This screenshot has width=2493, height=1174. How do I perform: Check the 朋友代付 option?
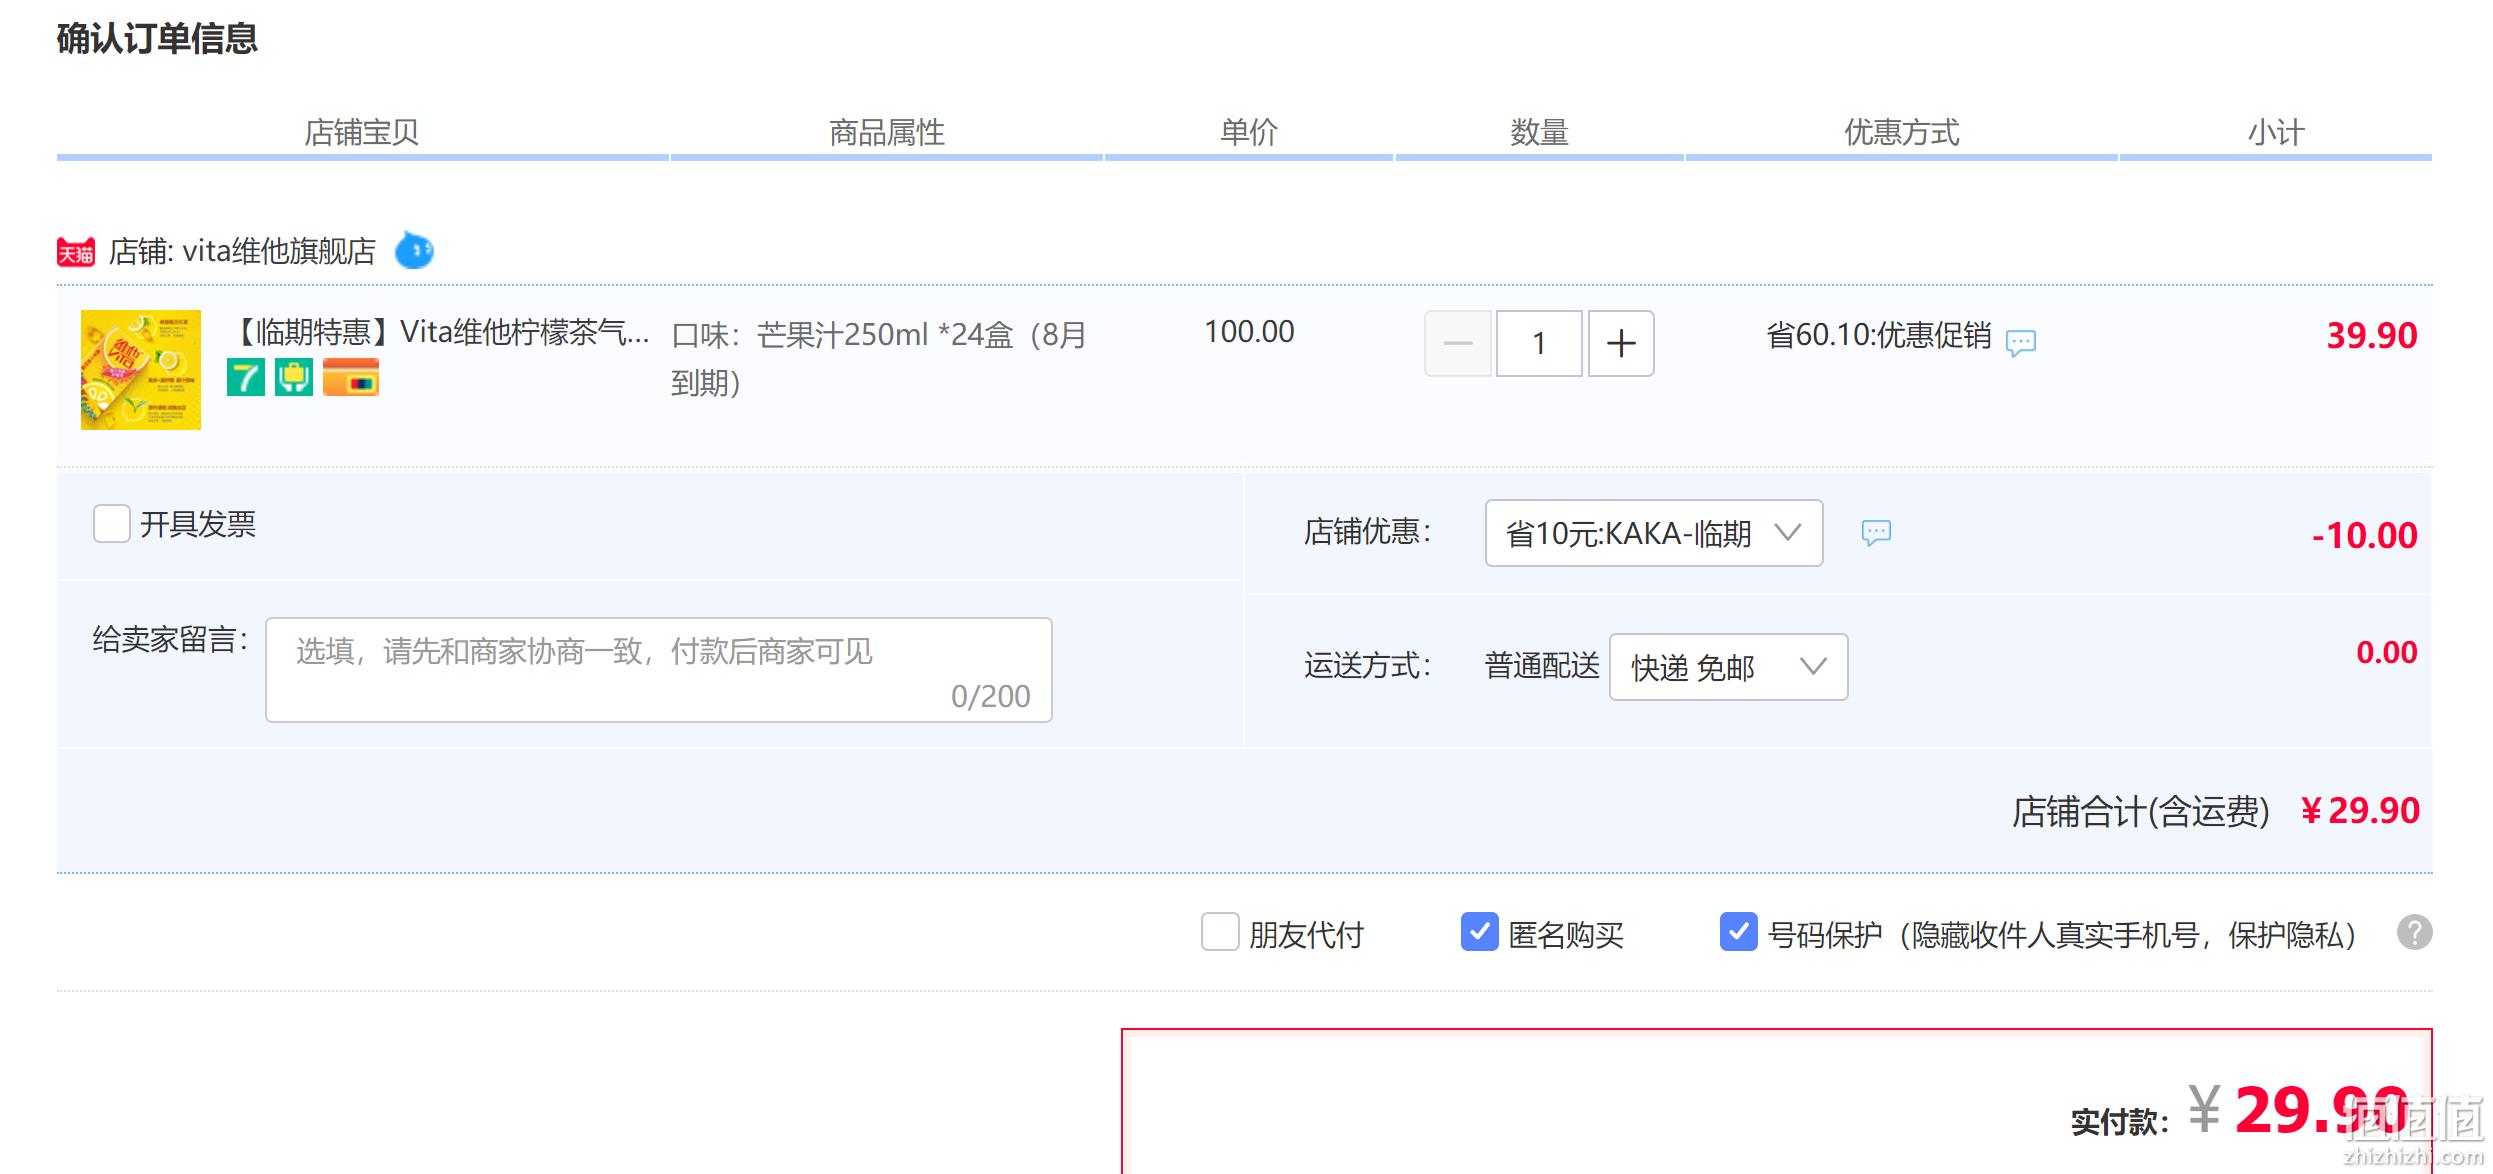pyautogui.click(x=1220, y=932)
